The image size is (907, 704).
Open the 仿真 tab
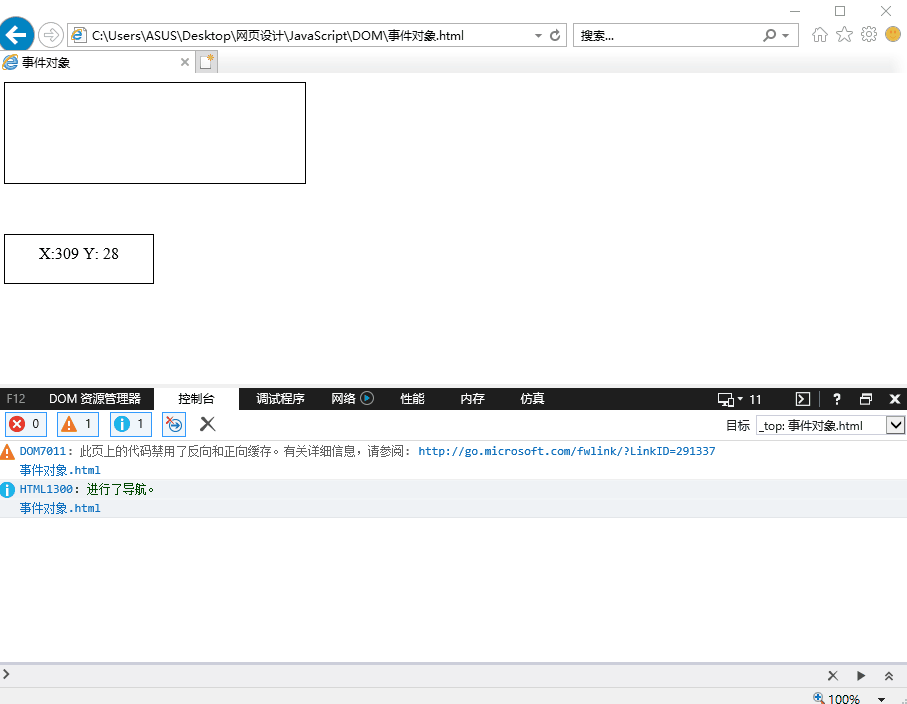click(x=532, y=399)
